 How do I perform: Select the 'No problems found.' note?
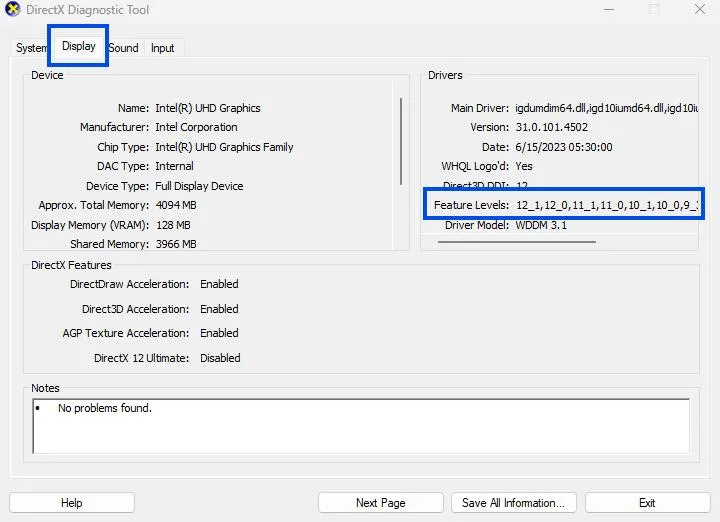tap(105, 408)
